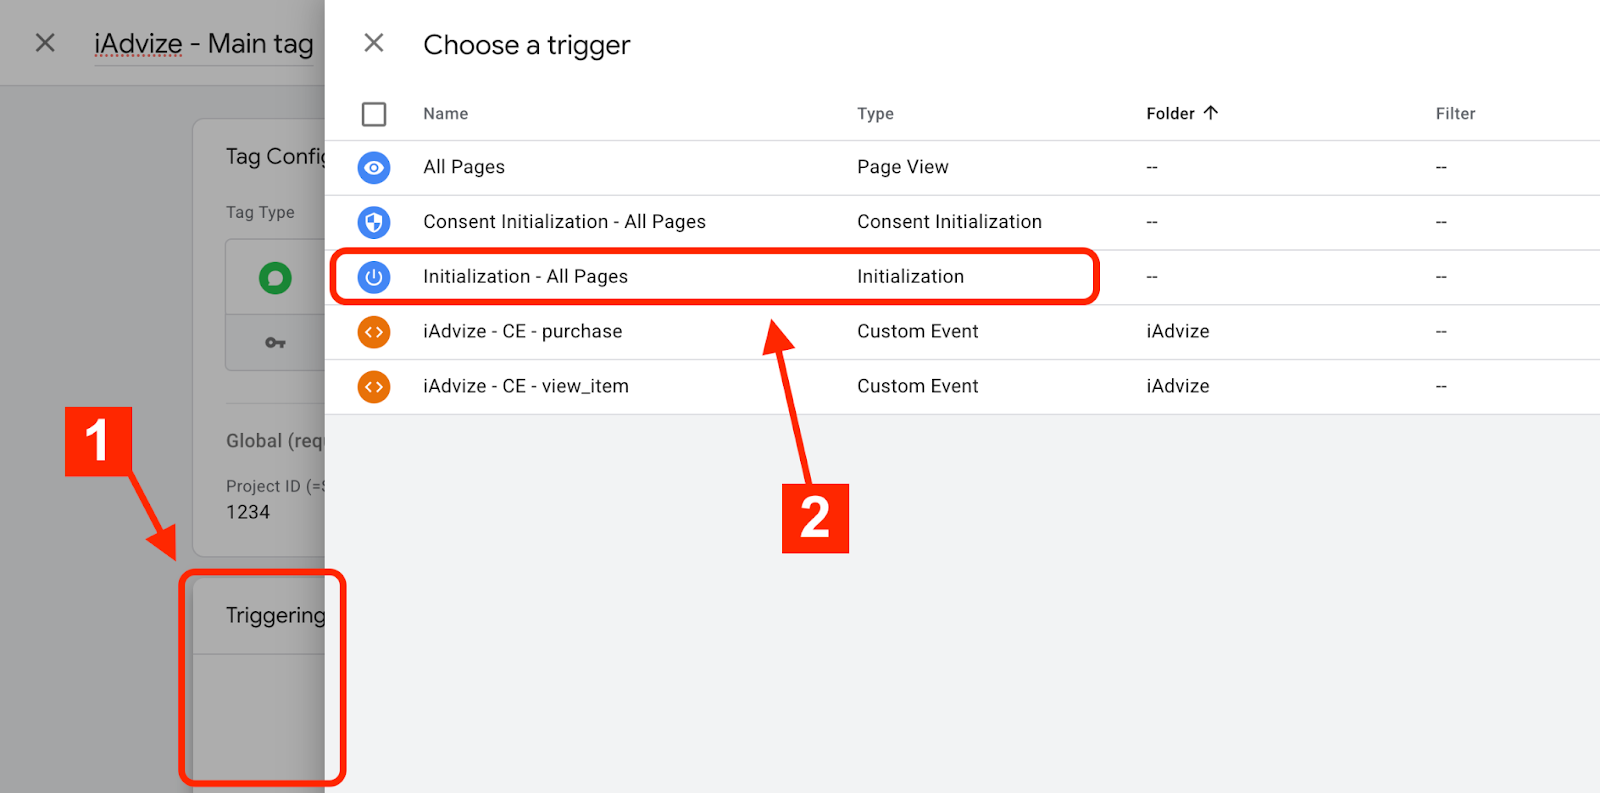Close the Choose a trigger panel
Screen dimensions: 1600x793
pos(374,43)
